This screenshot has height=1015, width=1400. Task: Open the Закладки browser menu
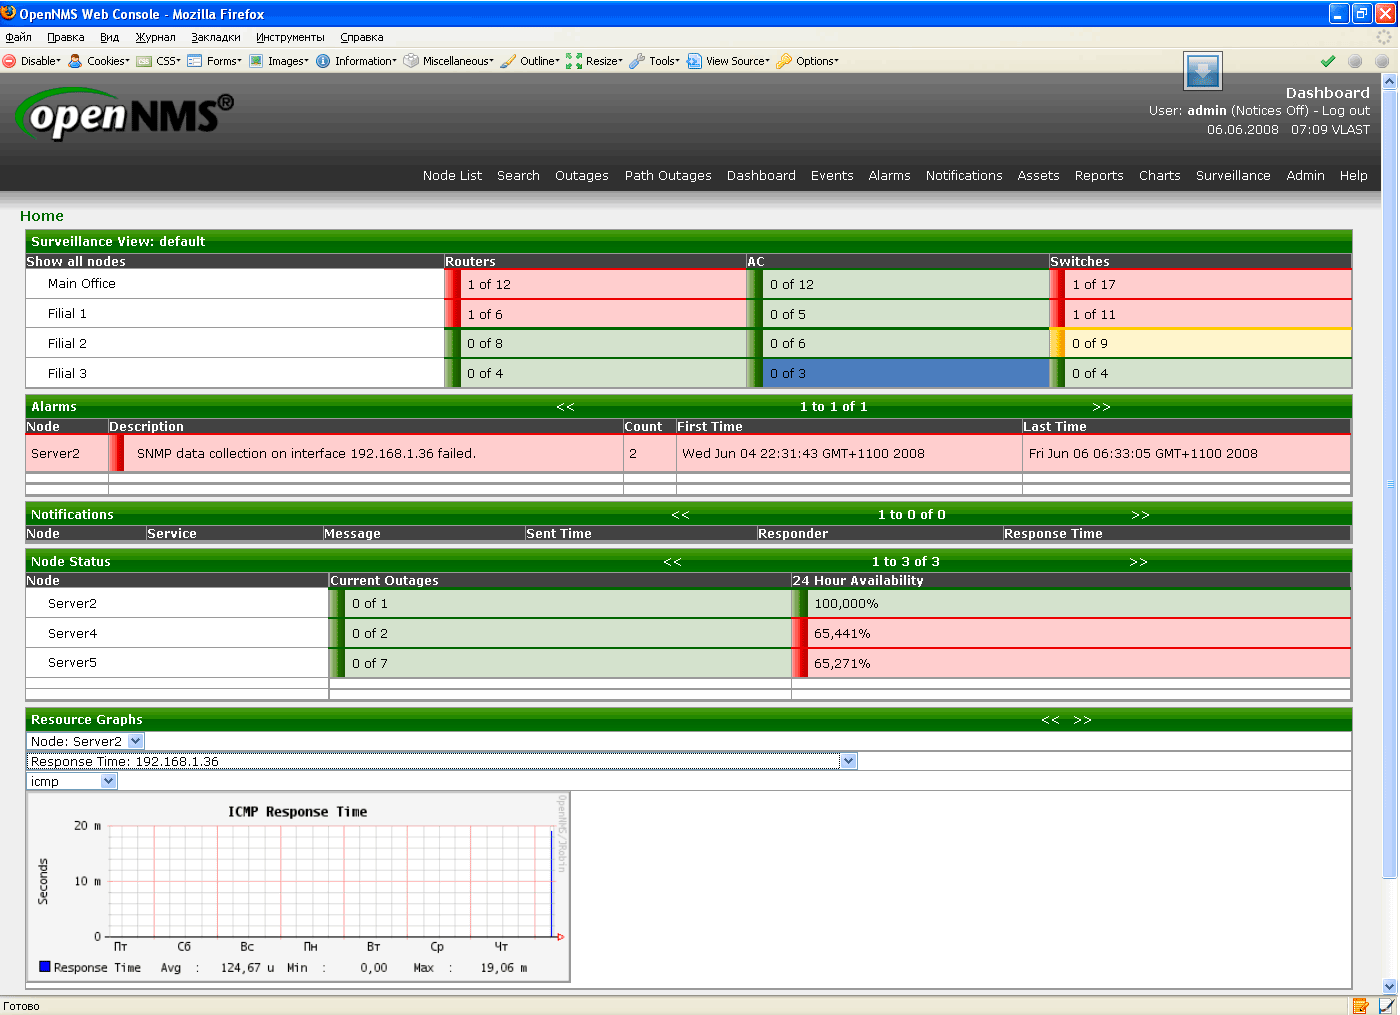click(216, 37)
